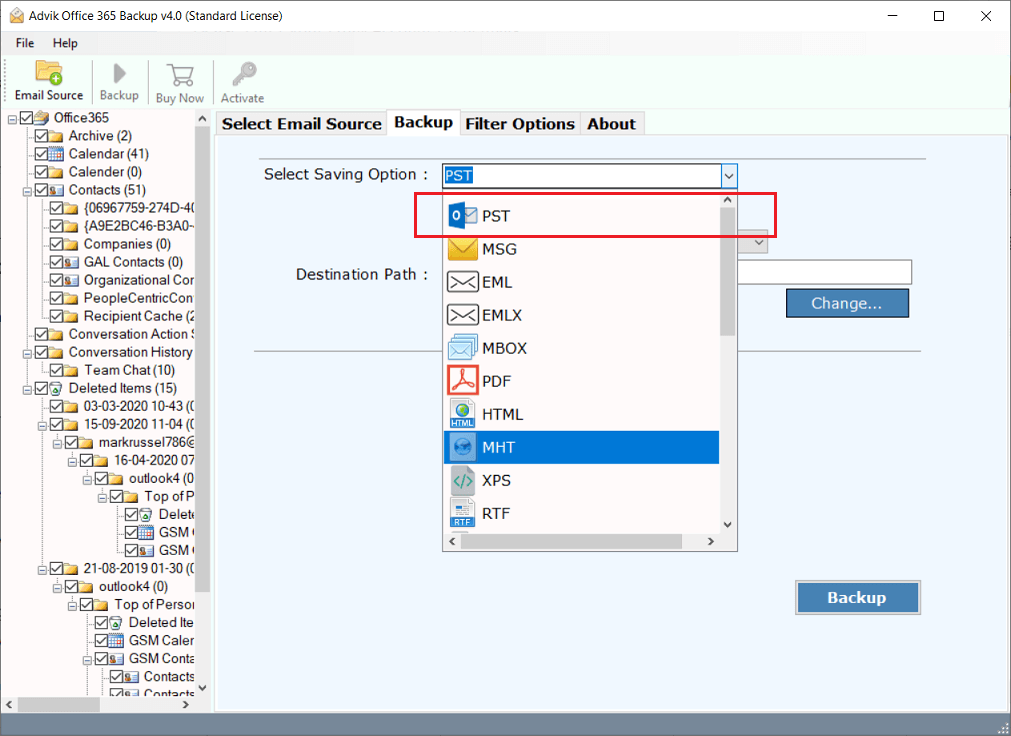Click the Conversation History folder icon
The height and width of the screenshot is (736, 1011).
coord(56,352)
